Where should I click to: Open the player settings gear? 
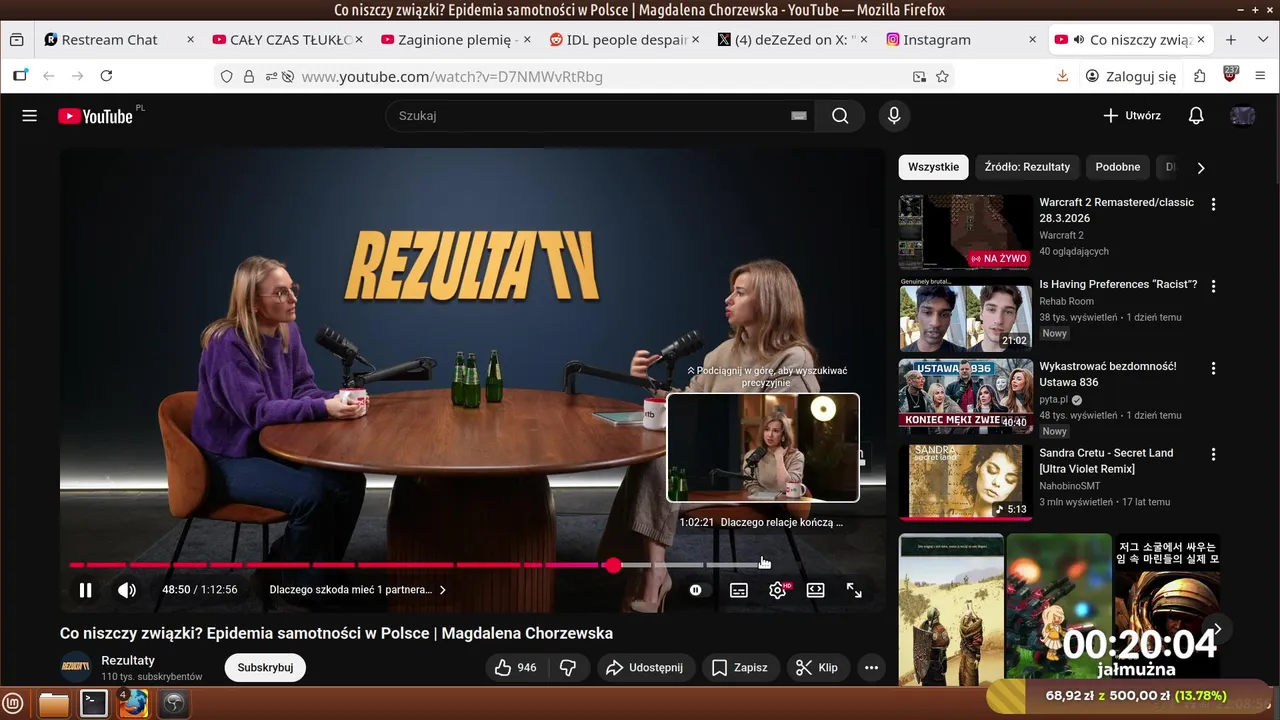pyautogui.click(x=778, y=590)
